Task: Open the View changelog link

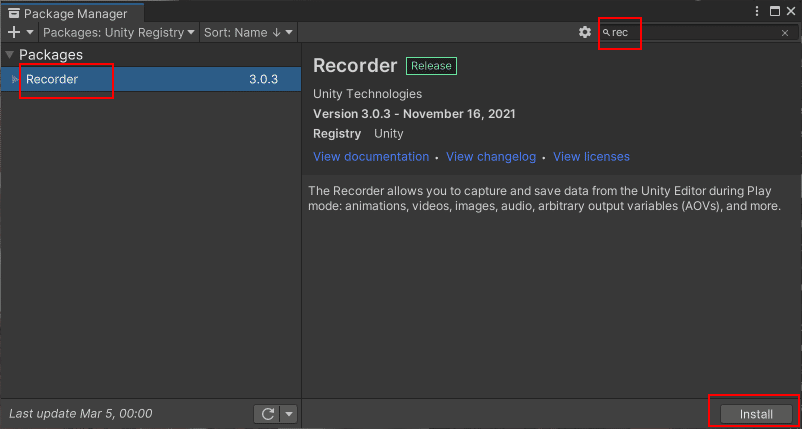Action: click(x=491, y=156)
